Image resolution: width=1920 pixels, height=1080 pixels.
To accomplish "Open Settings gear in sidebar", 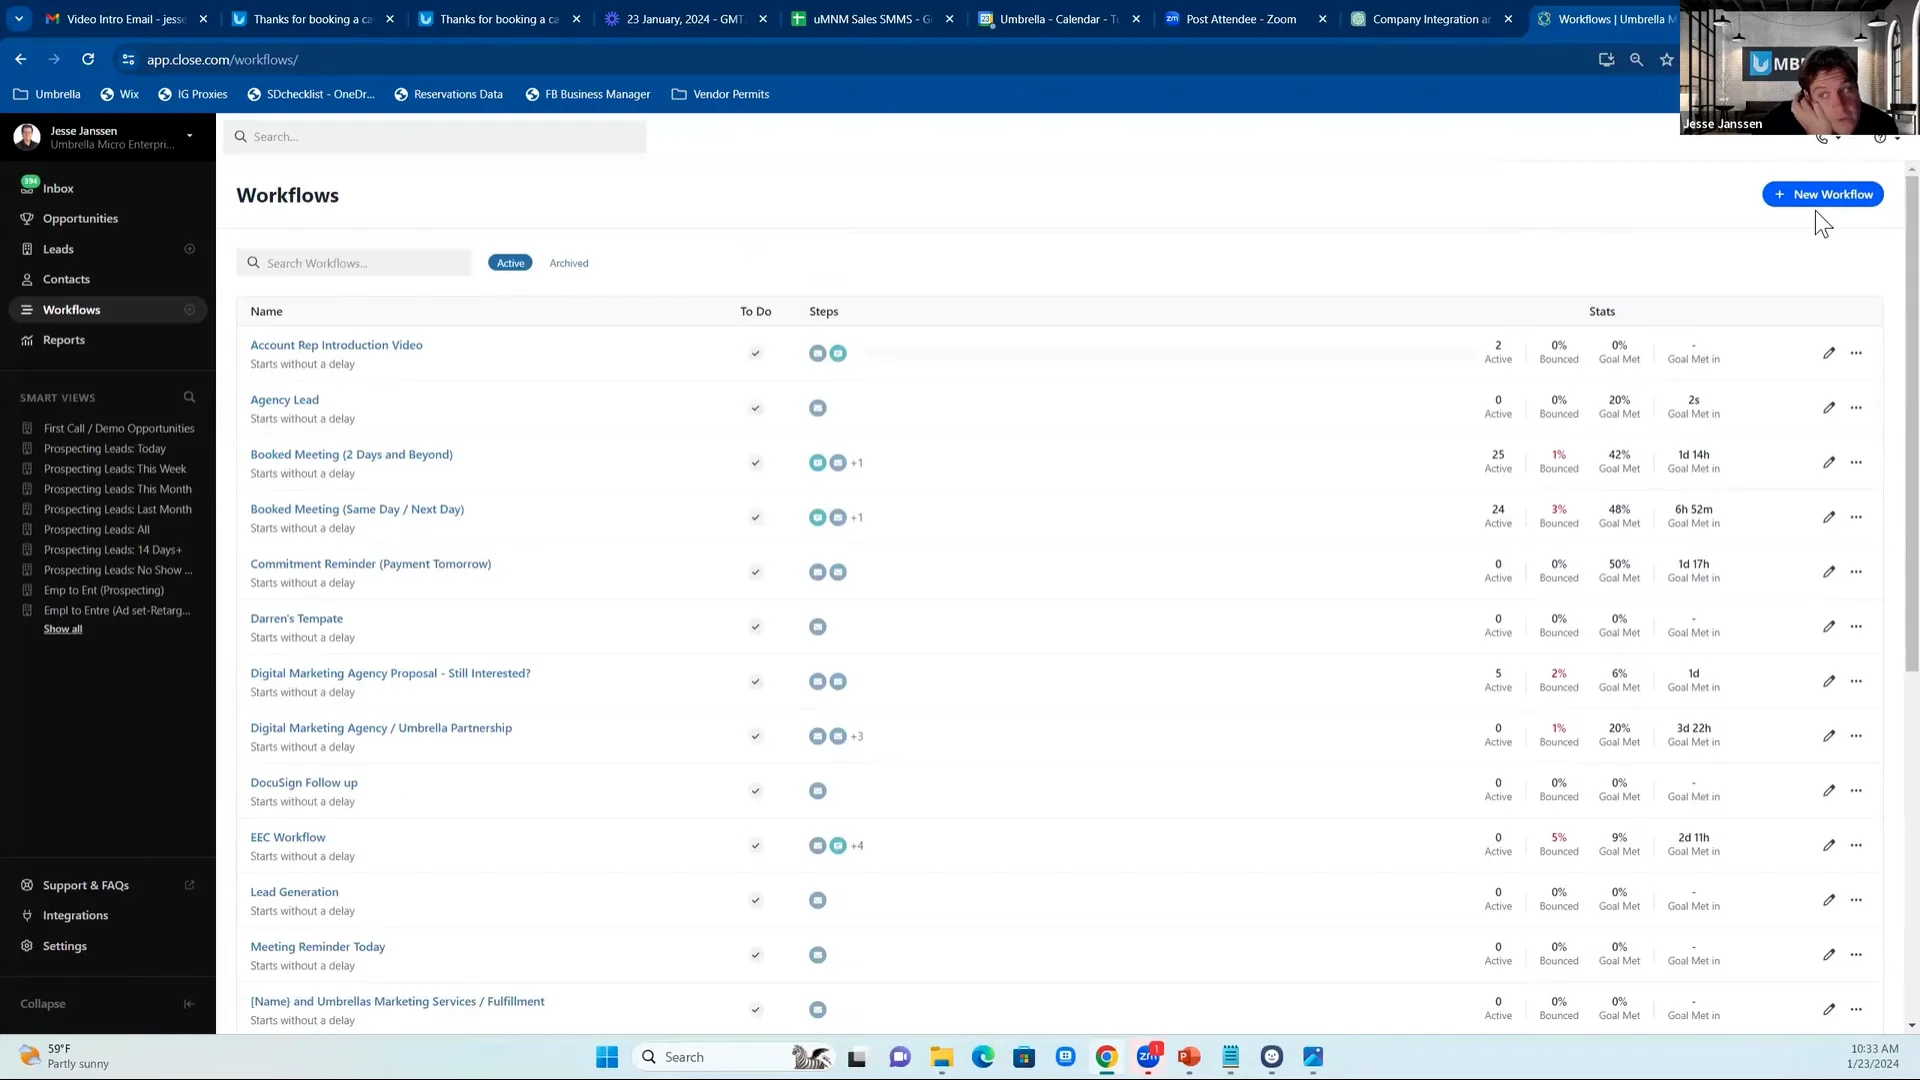I will point(27,946).
